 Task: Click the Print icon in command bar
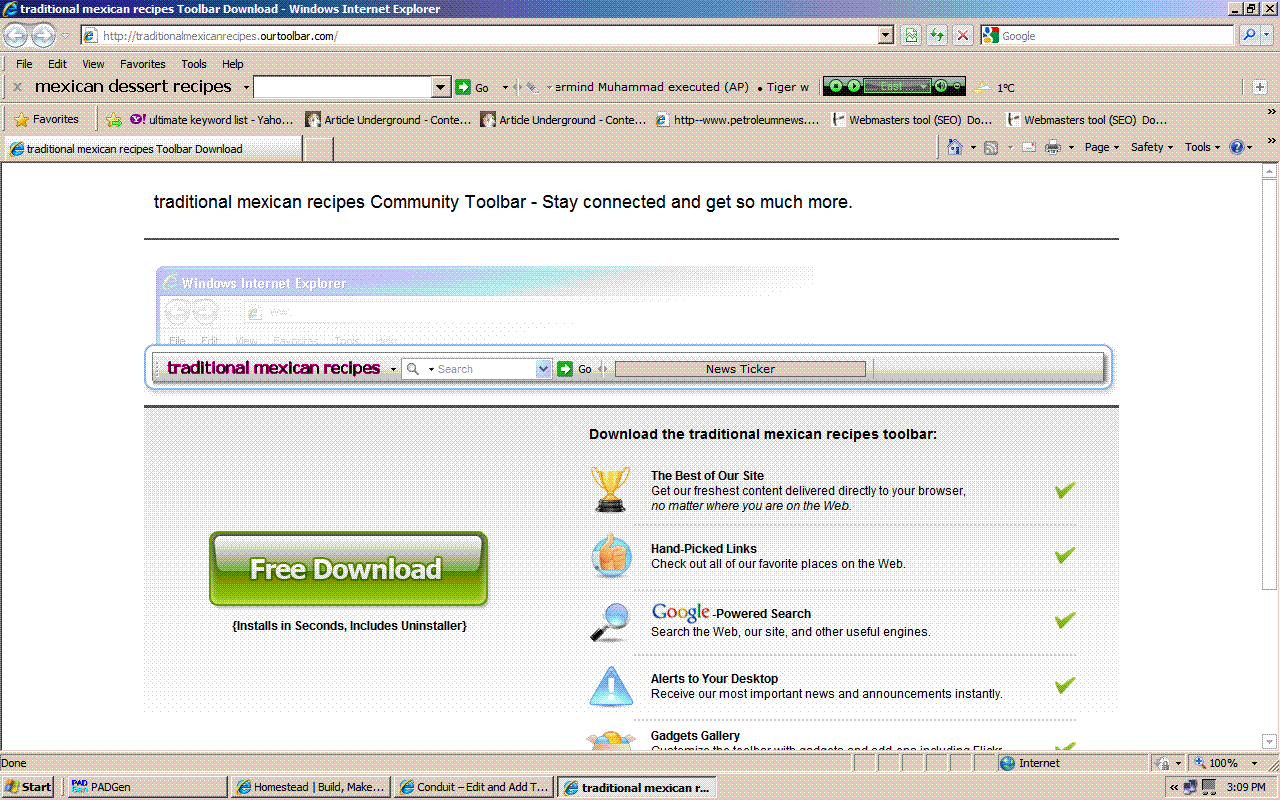tap(1053, 147)
